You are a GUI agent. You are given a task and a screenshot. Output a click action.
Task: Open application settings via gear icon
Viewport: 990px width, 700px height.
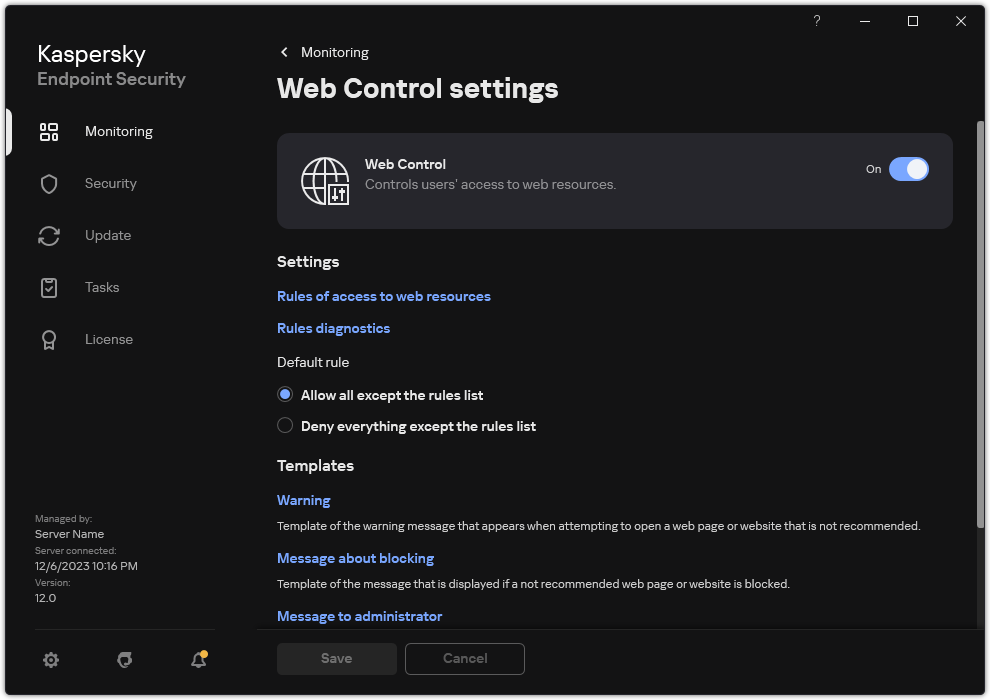(51, 660)
